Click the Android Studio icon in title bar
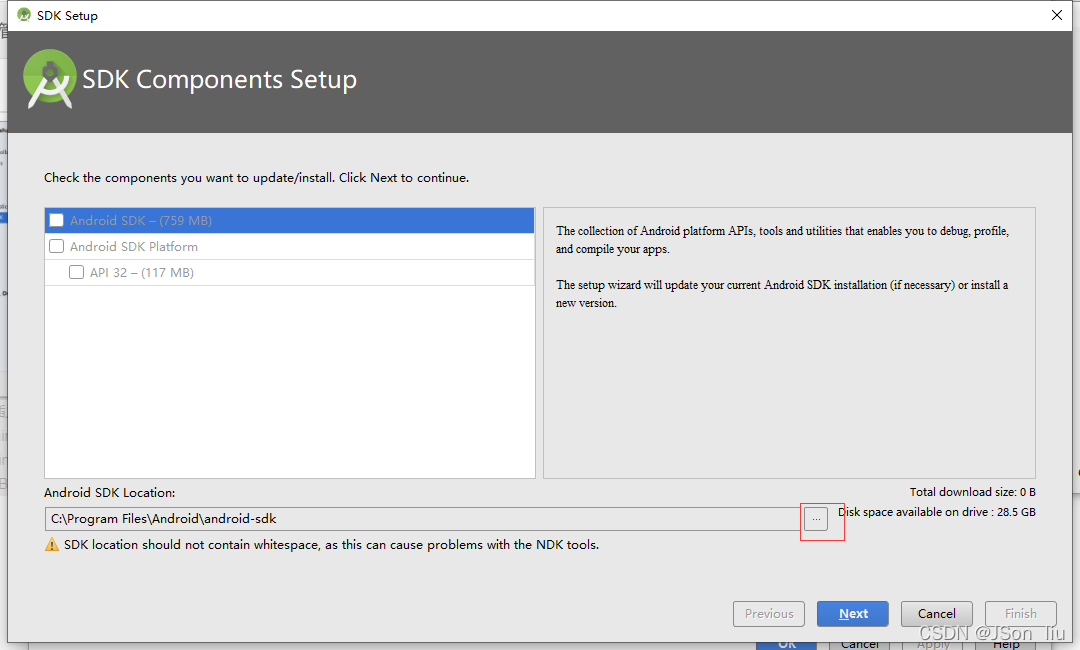Screen dimensions: 1080x650 point(24,14)
